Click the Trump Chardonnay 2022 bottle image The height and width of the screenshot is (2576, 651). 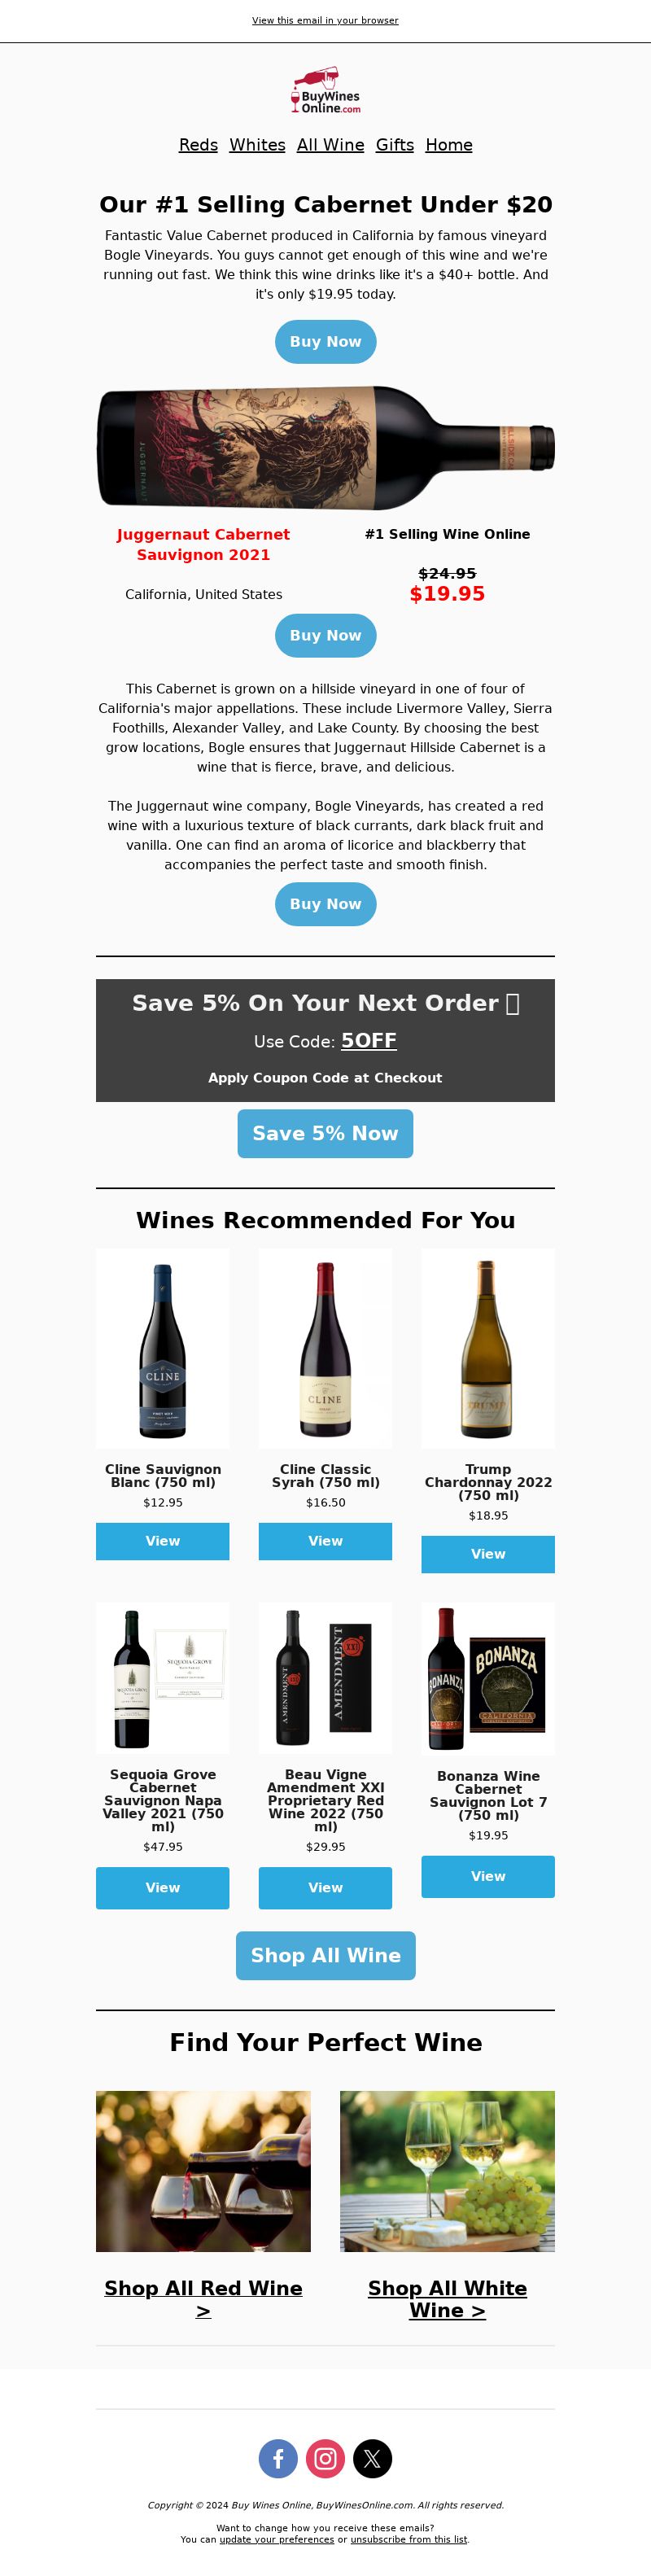coord(488,1347)
